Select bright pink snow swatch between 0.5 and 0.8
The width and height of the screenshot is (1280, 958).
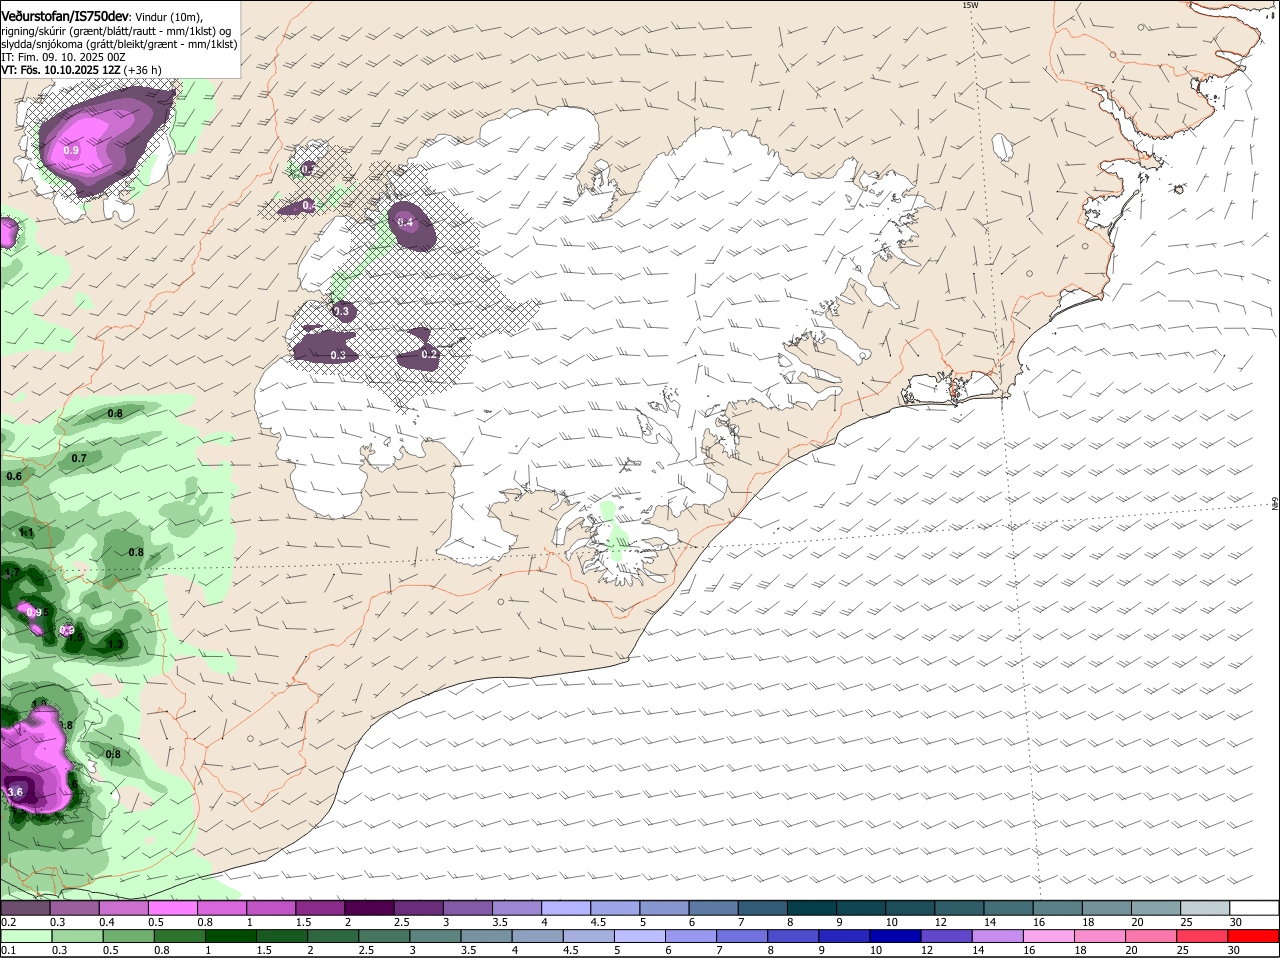click(172, 908)
